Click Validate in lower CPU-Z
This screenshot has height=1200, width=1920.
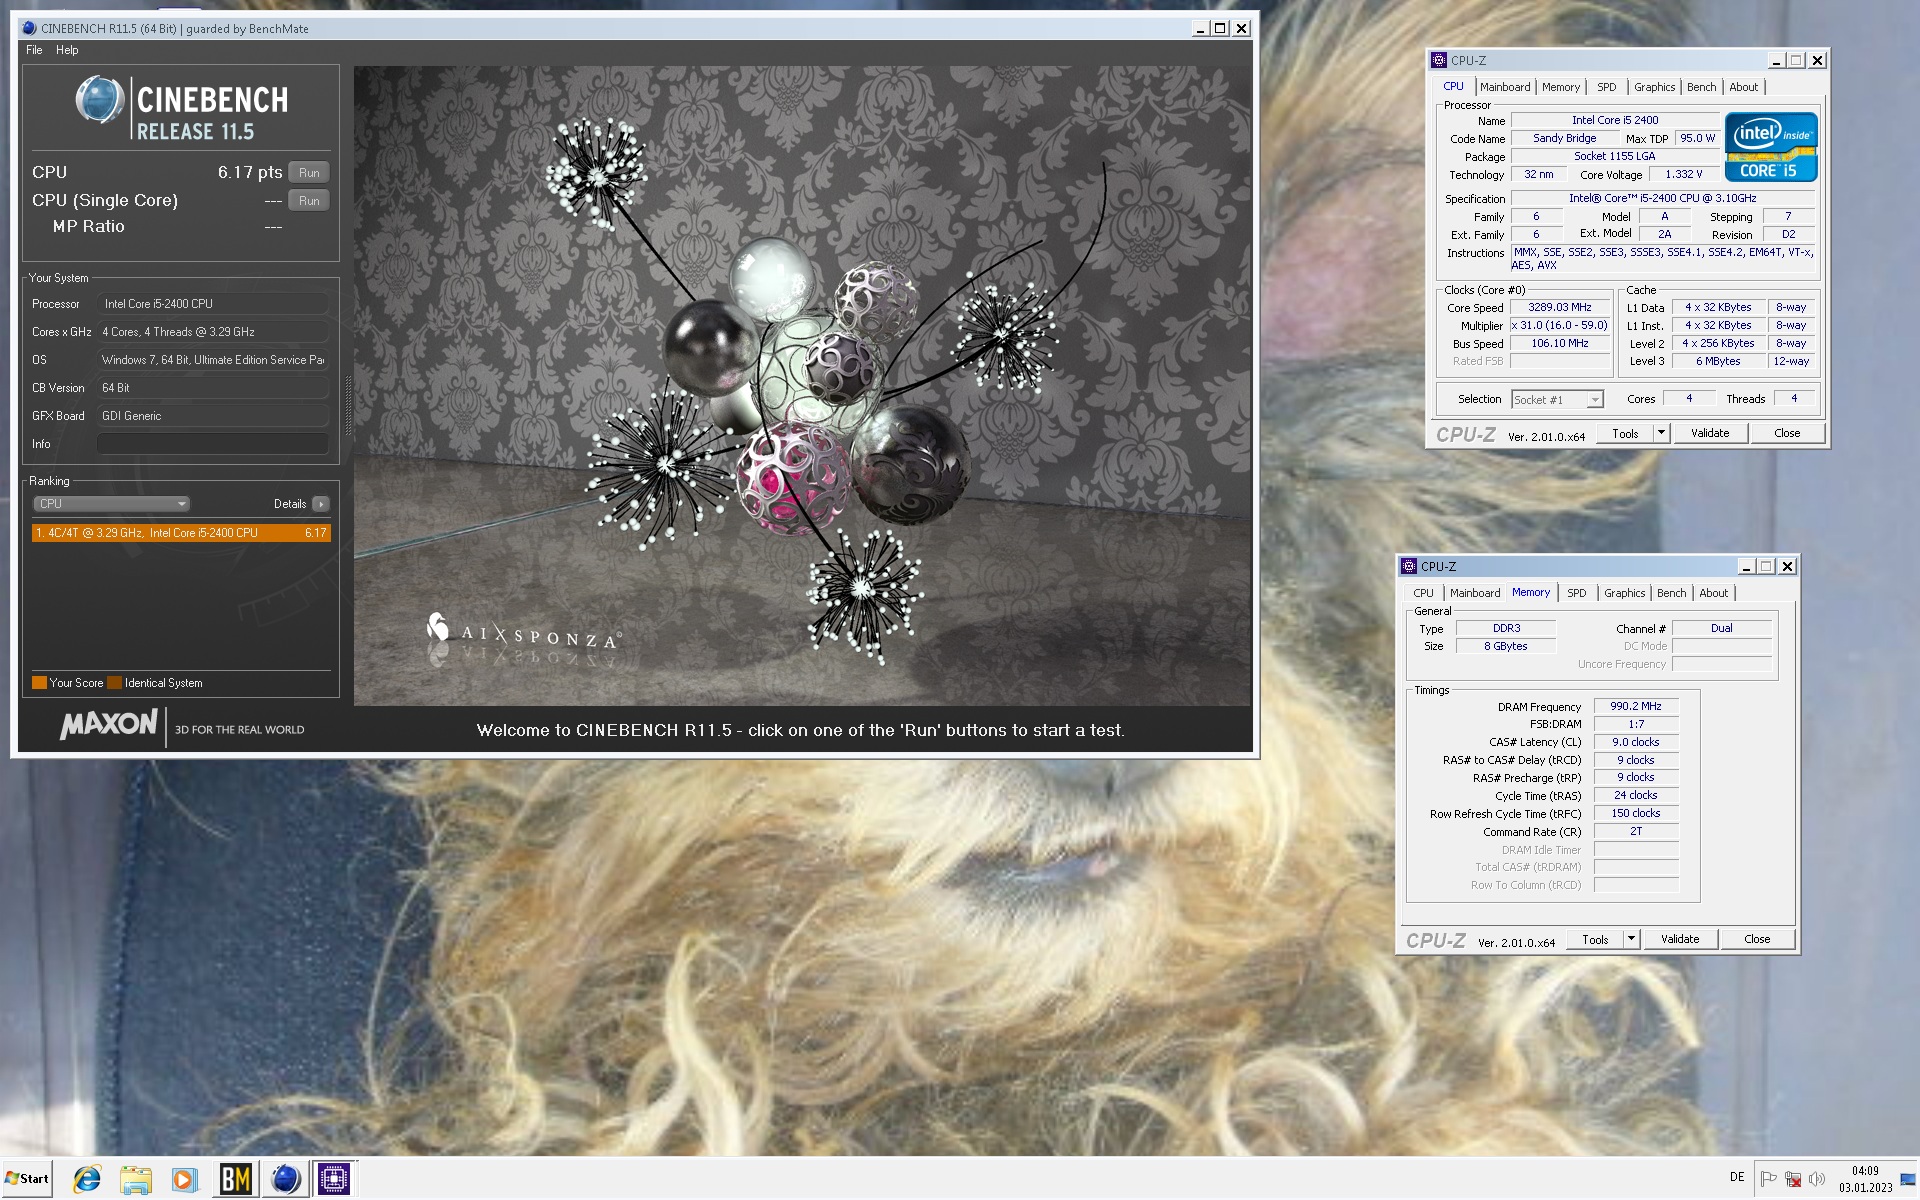coord(1680,939)
